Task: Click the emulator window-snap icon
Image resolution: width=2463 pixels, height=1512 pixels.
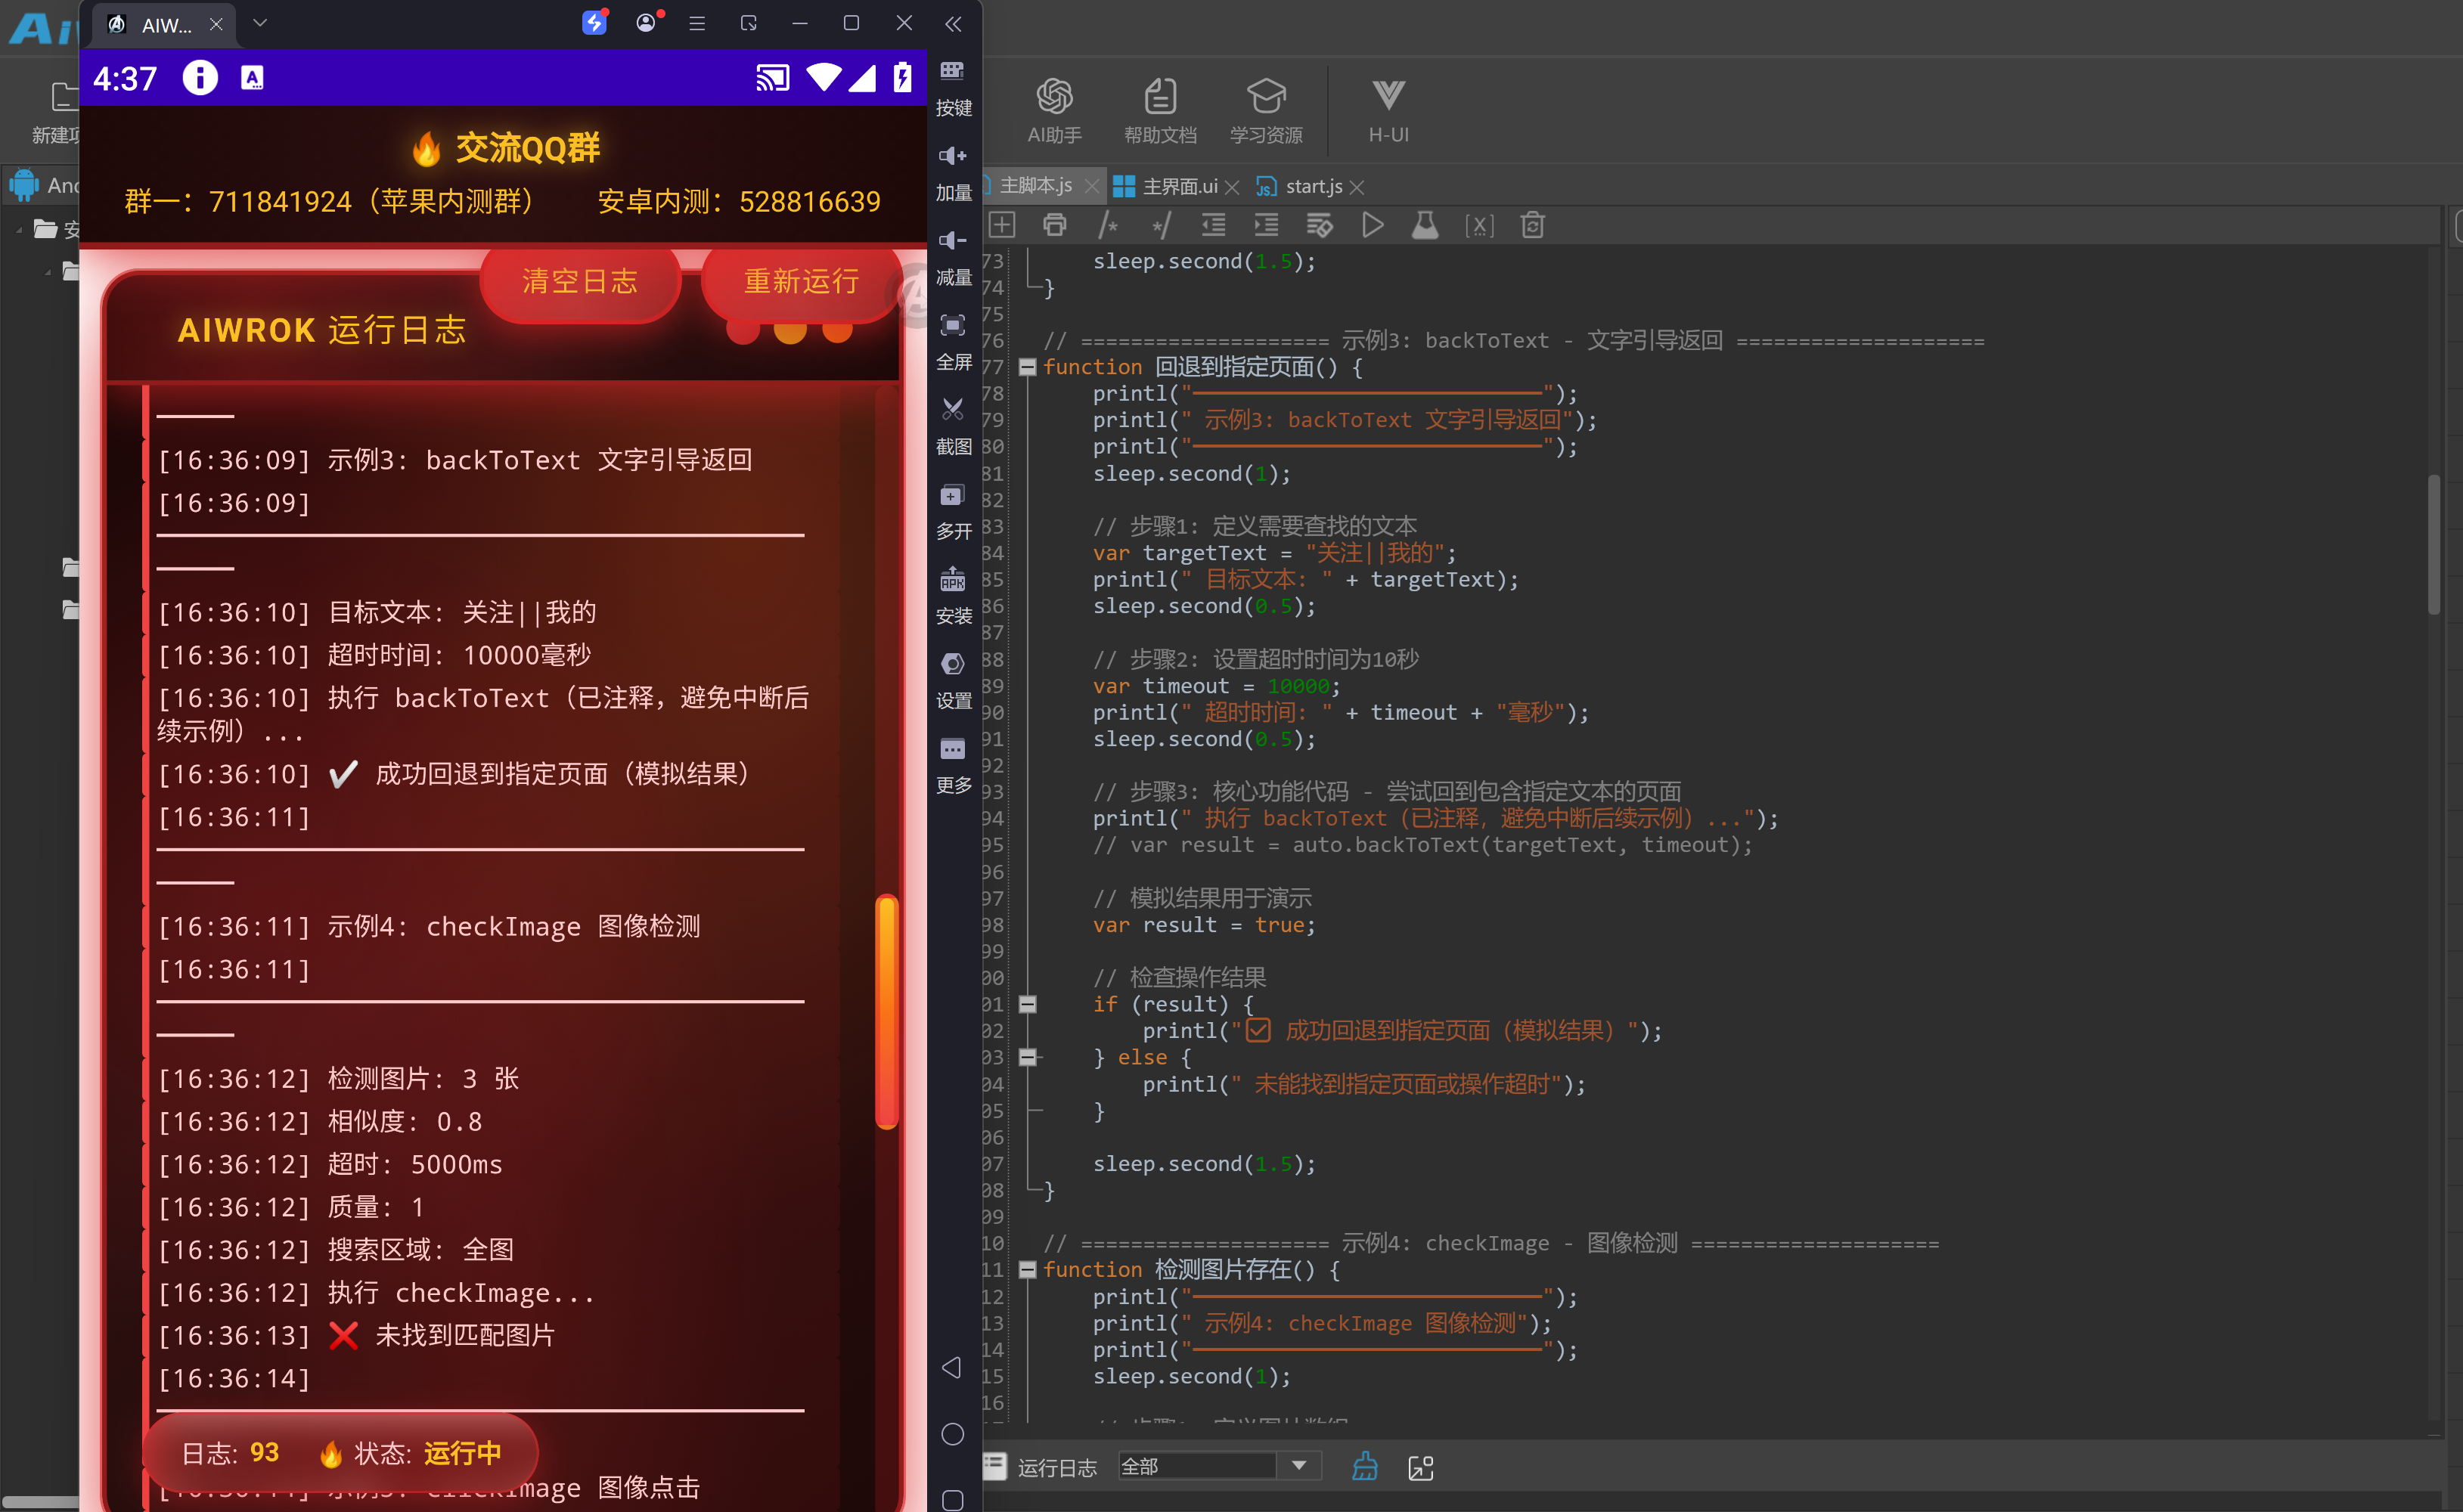Action: point(749,23)
